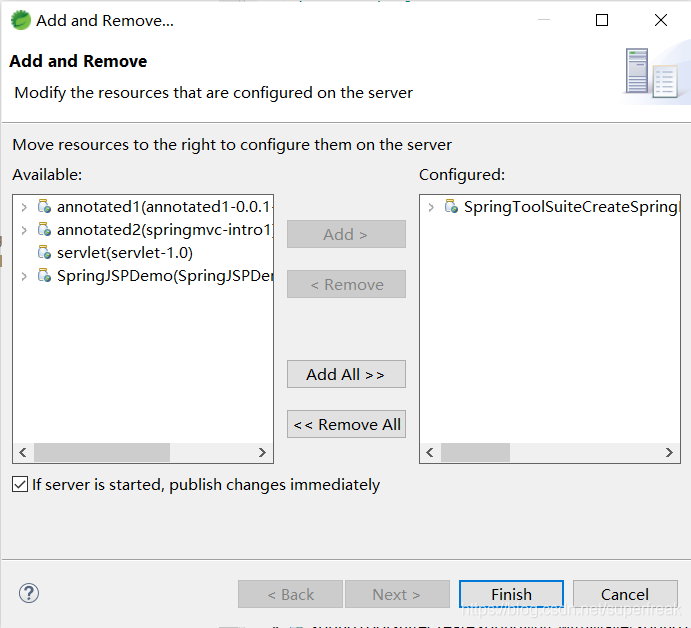
Task: Toggle publish changes immediately checkbox
Action: tap(20, 484)
